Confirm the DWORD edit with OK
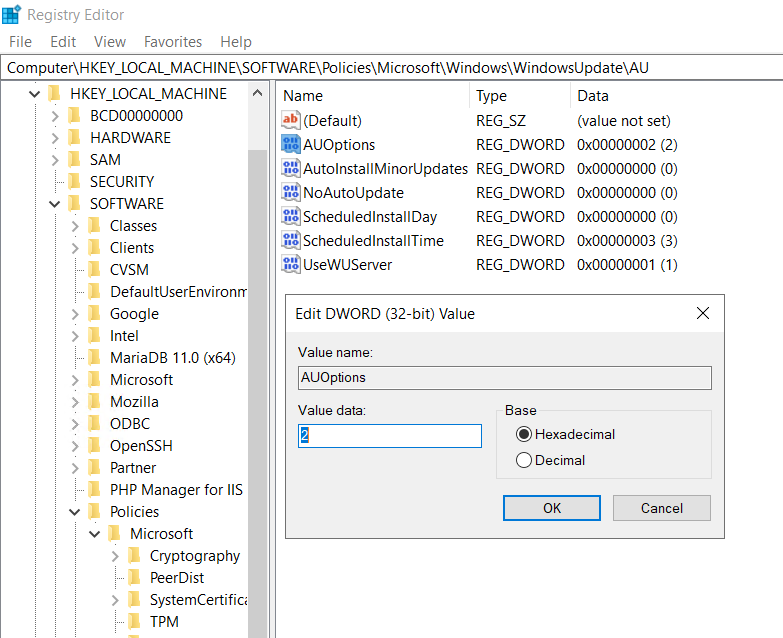783x638 pixels. [x=552, y=508]
